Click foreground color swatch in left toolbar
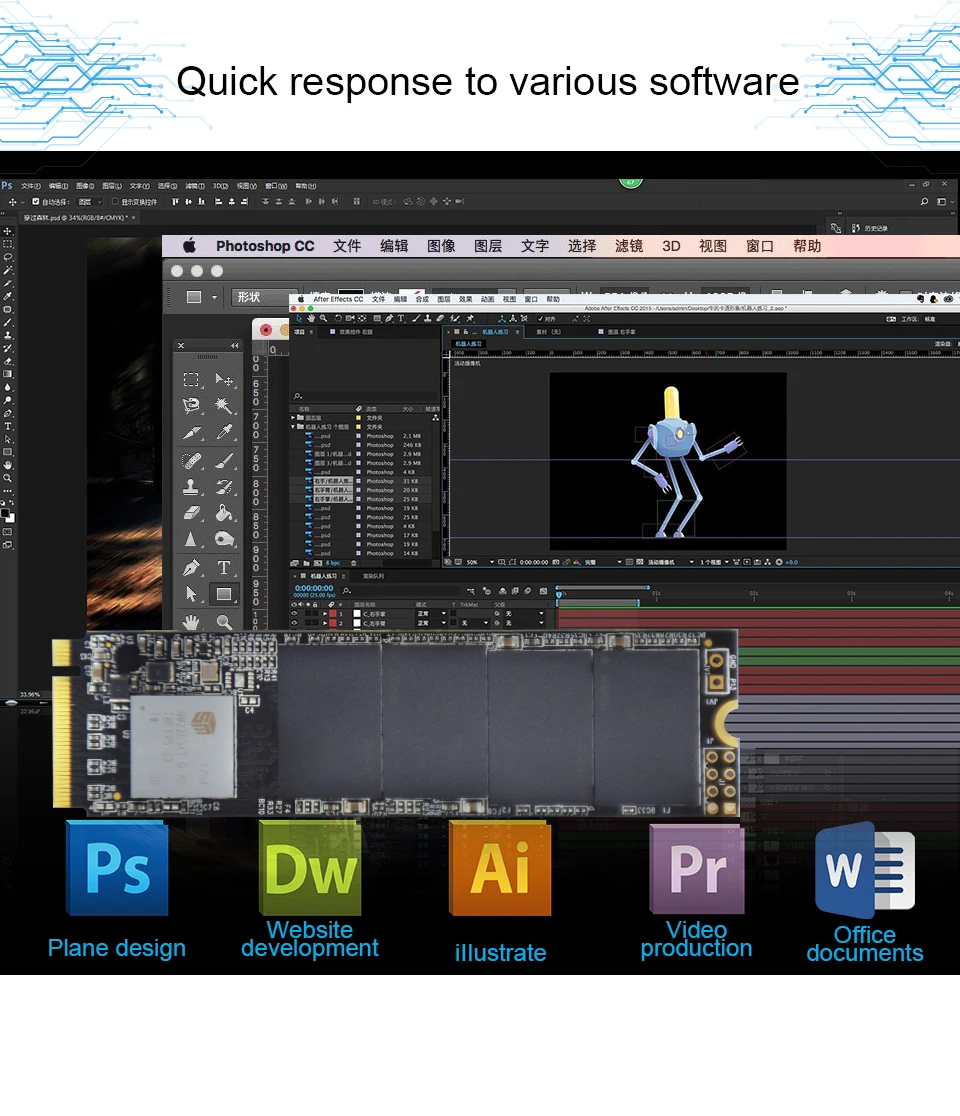This screenshot has height=1116, width=960. (5, 513)
